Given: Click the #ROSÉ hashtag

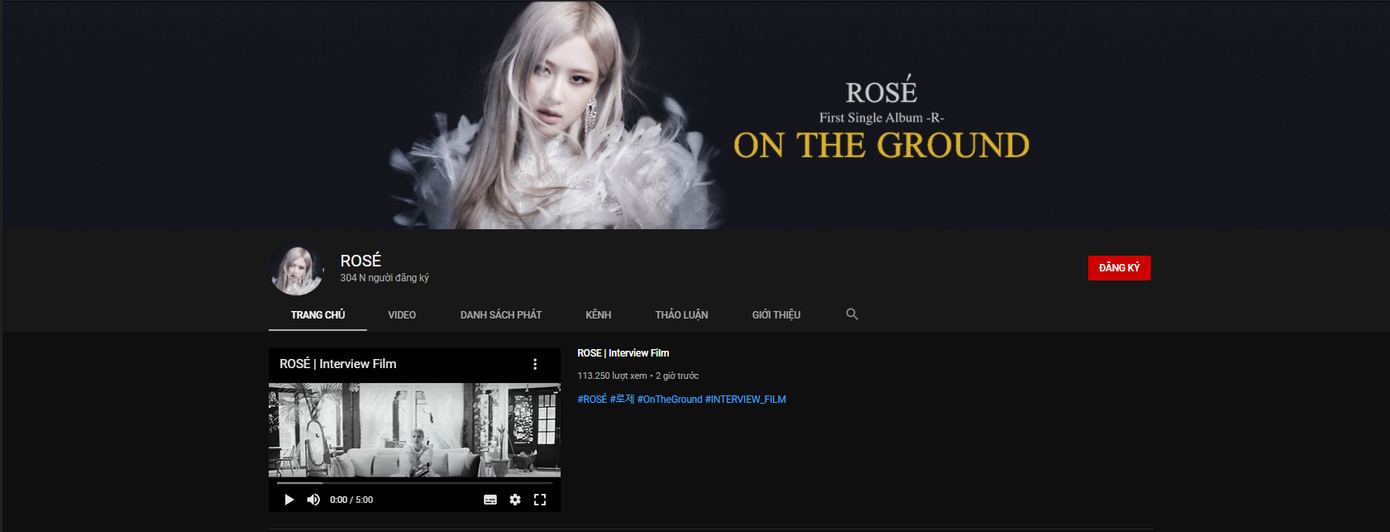Looking at the screenshot, I should tap(592, 399).
